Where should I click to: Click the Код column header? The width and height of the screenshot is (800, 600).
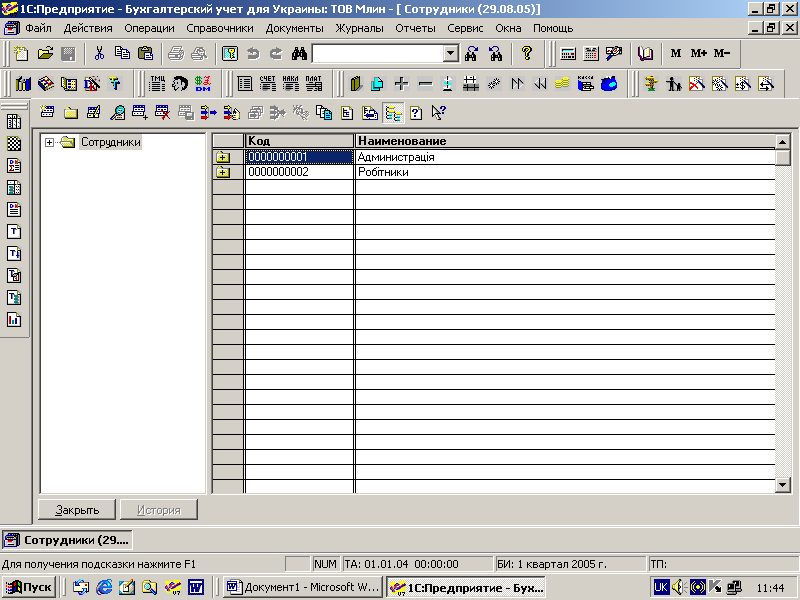point(299,141)
